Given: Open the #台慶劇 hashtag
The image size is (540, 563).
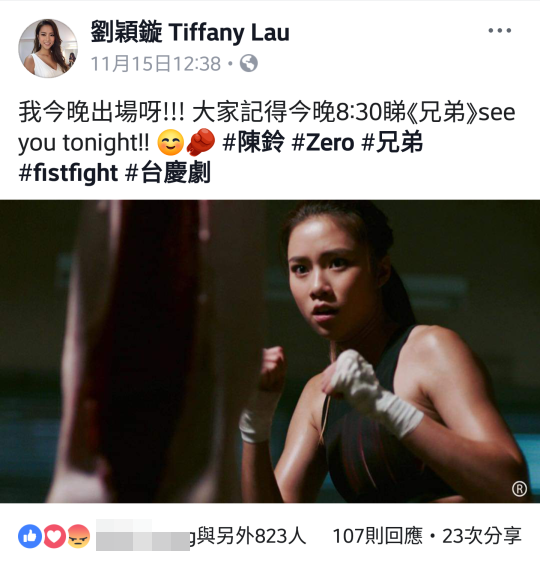Looking at the screenshot, I should (x=168, y=173).
